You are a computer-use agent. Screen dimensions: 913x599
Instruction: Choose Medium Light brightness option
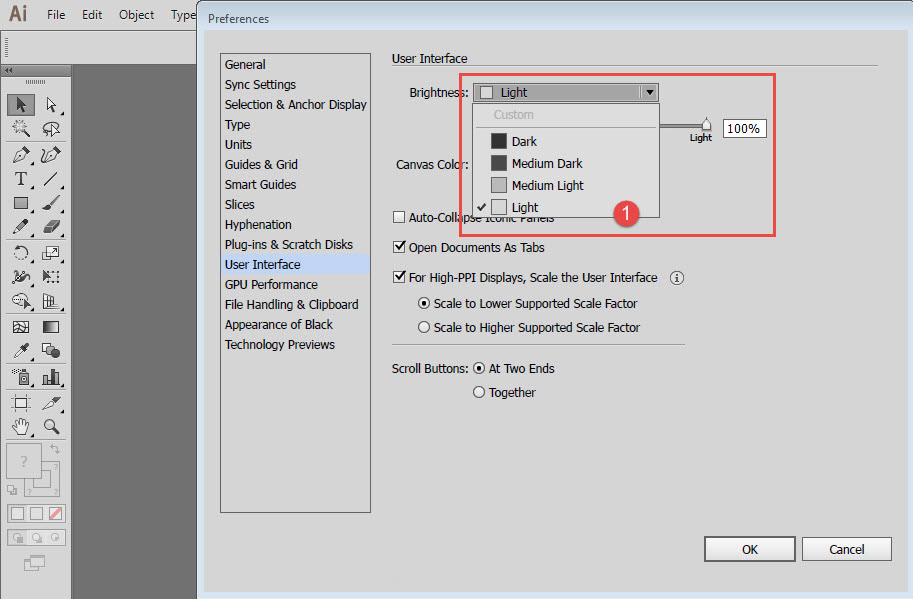point(566,186)
